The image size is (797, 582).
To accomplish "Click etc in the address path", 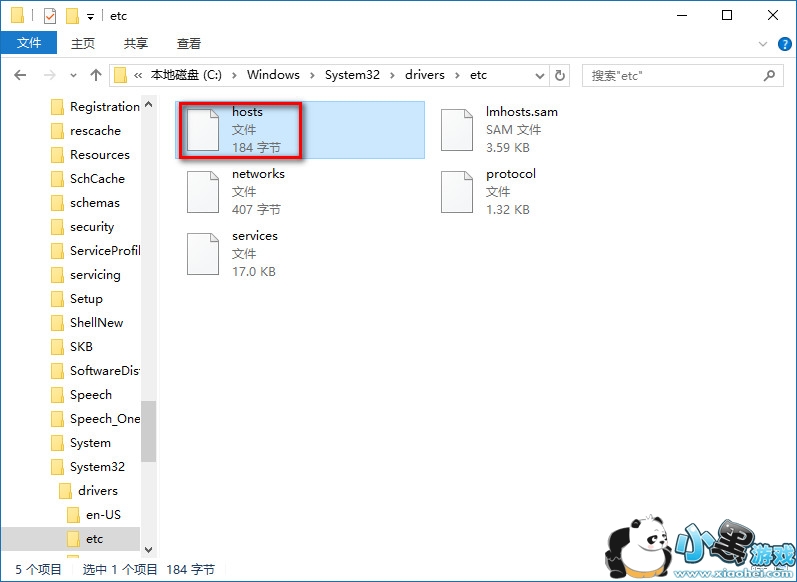I will pos(478,75).
